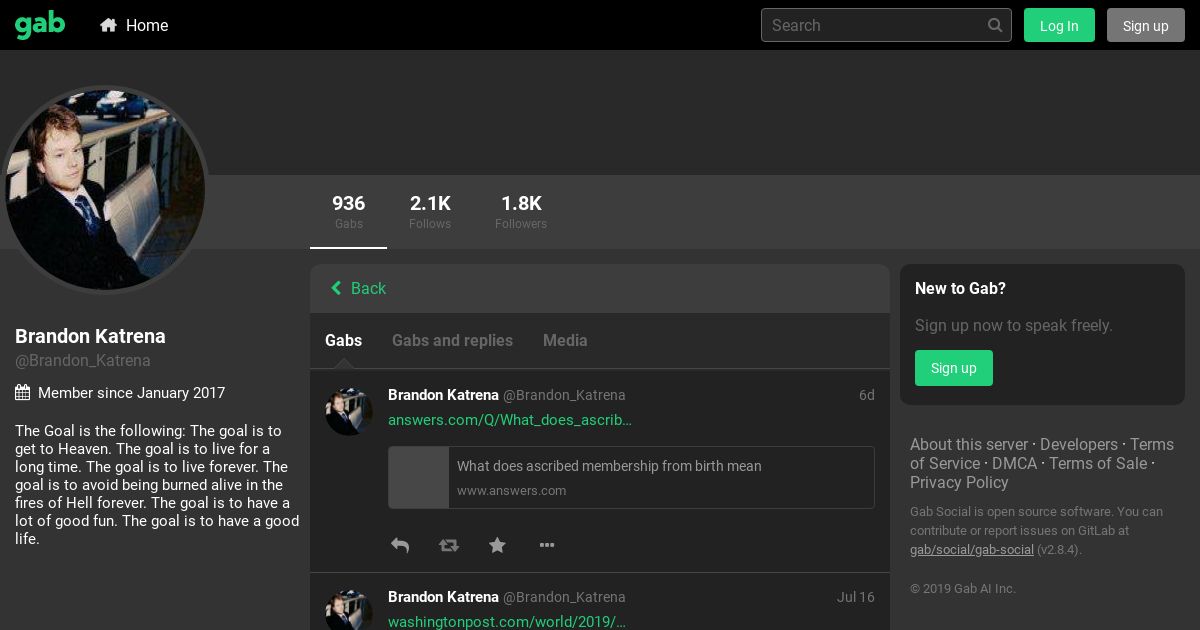
Task: Click the Home house icon
Action: point(109,25)
